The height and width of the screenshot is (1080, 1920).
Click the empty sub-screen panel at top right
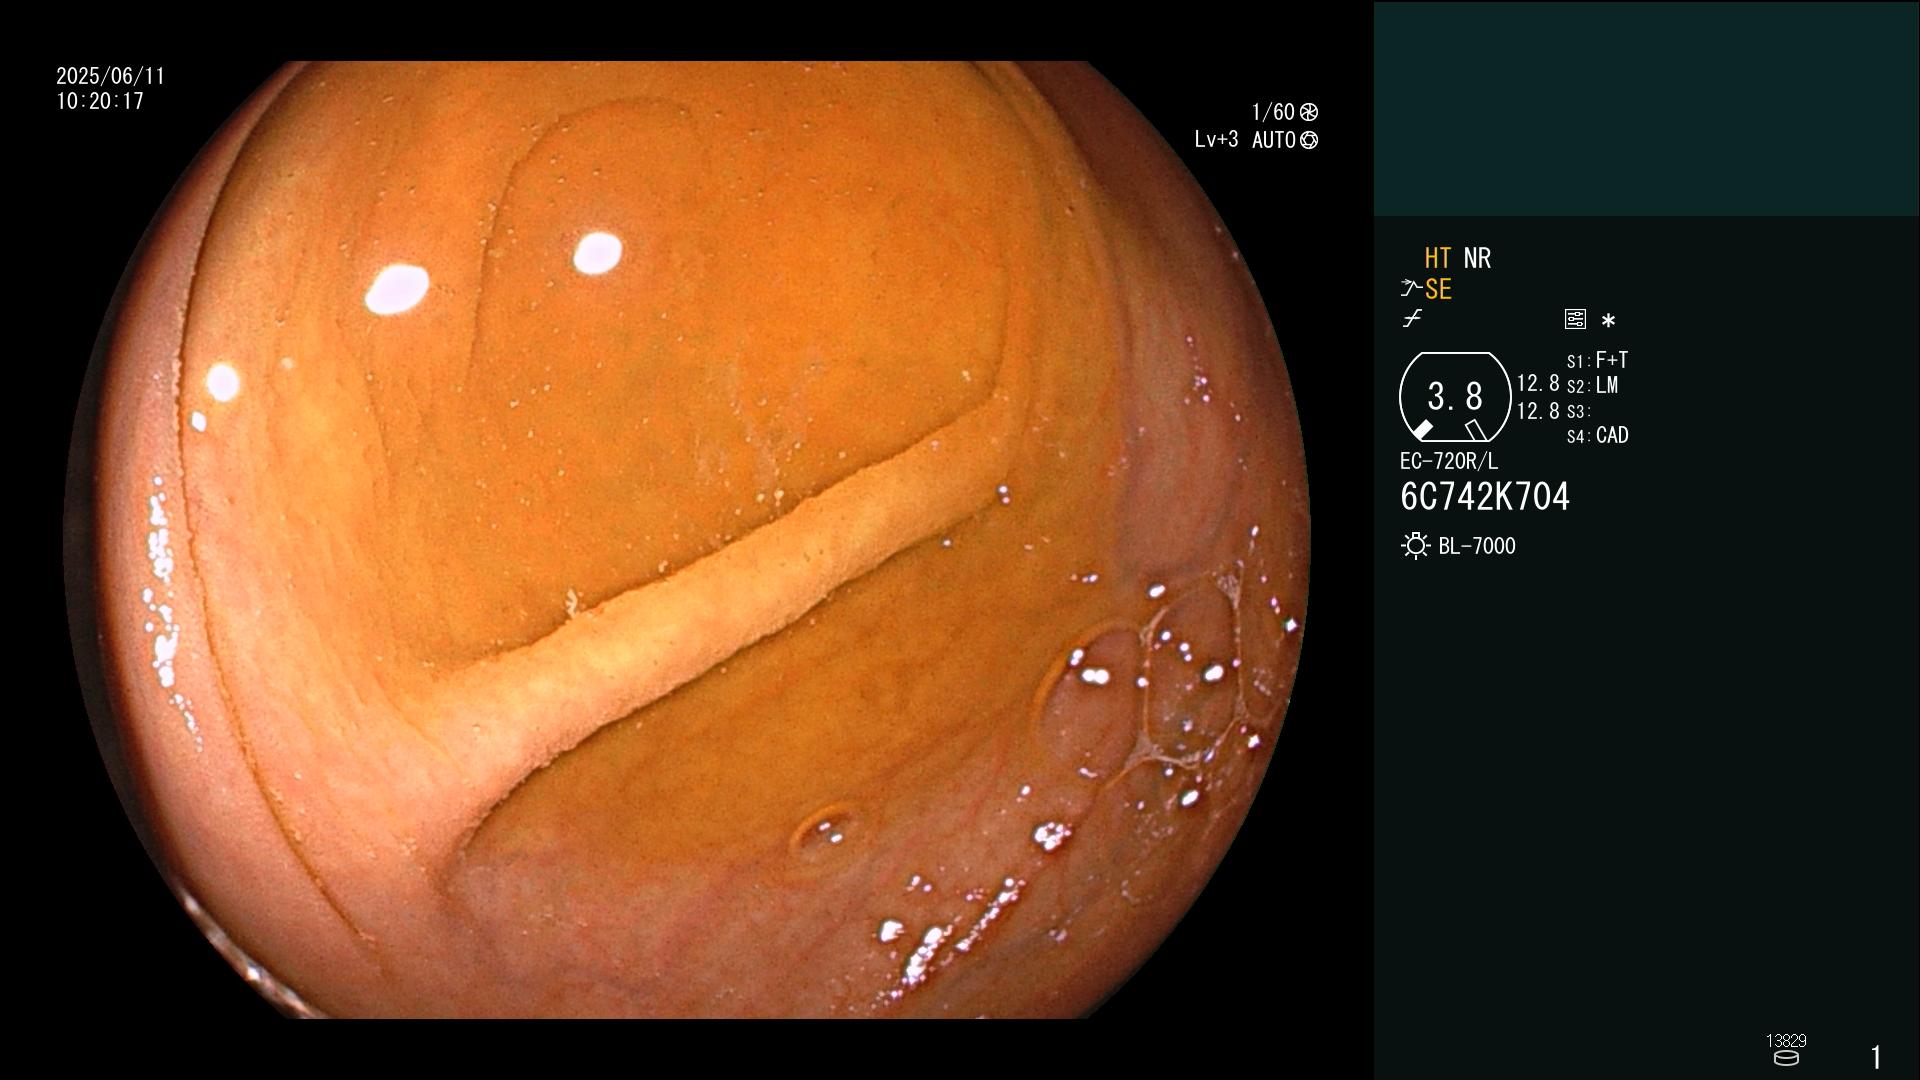point(1646,108)
